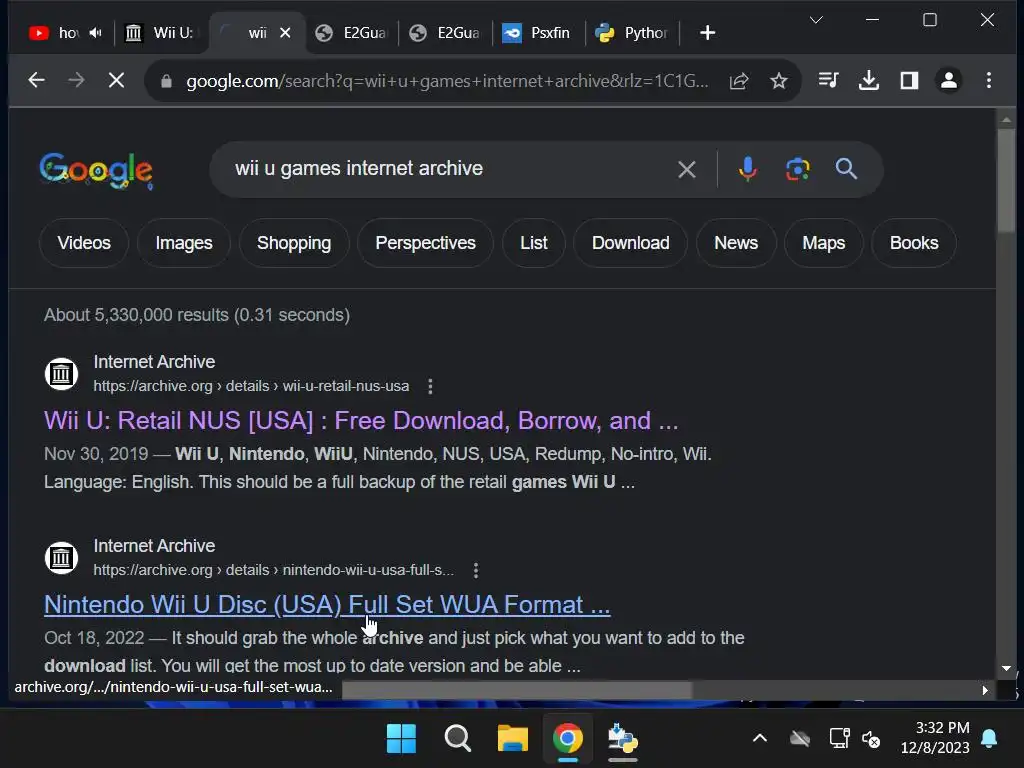Open 'Nintendo Wii U Disc (USA) Full Set' result
Screen dimensions: 1024x768
click(327, 605)
